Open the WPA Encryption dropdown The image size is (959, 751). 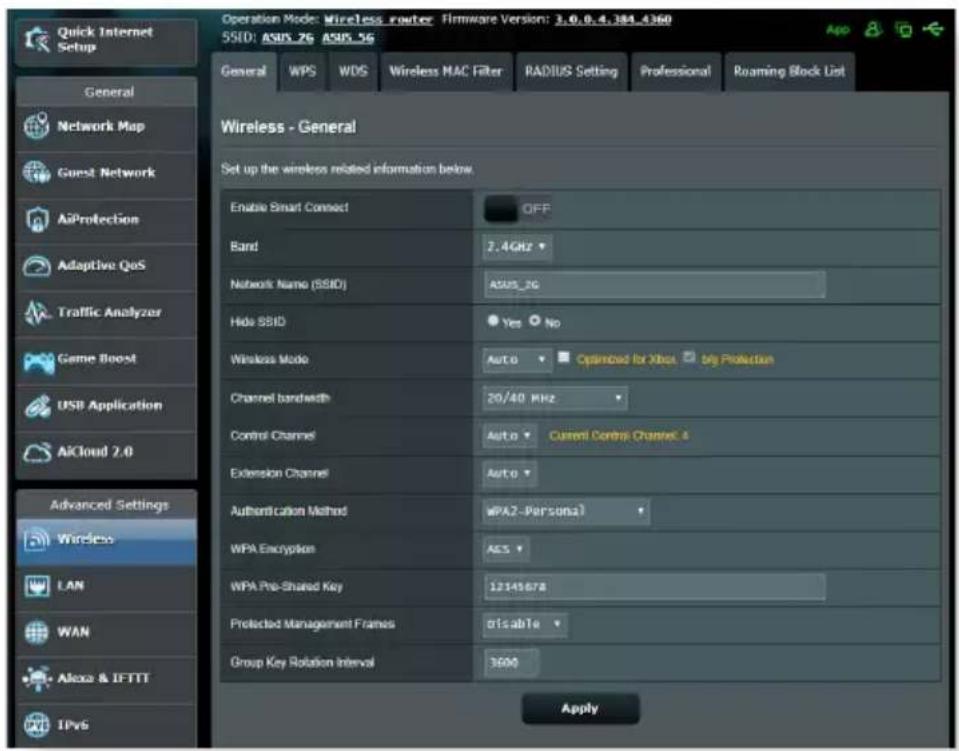pyautogui.click(x=506, y=549)
